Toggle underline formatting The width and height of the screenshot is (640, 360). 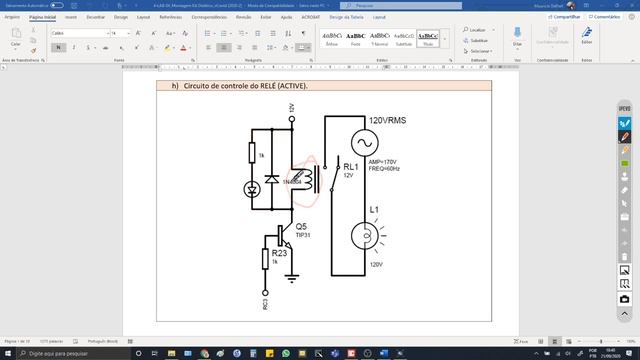[x=88, y=48]
